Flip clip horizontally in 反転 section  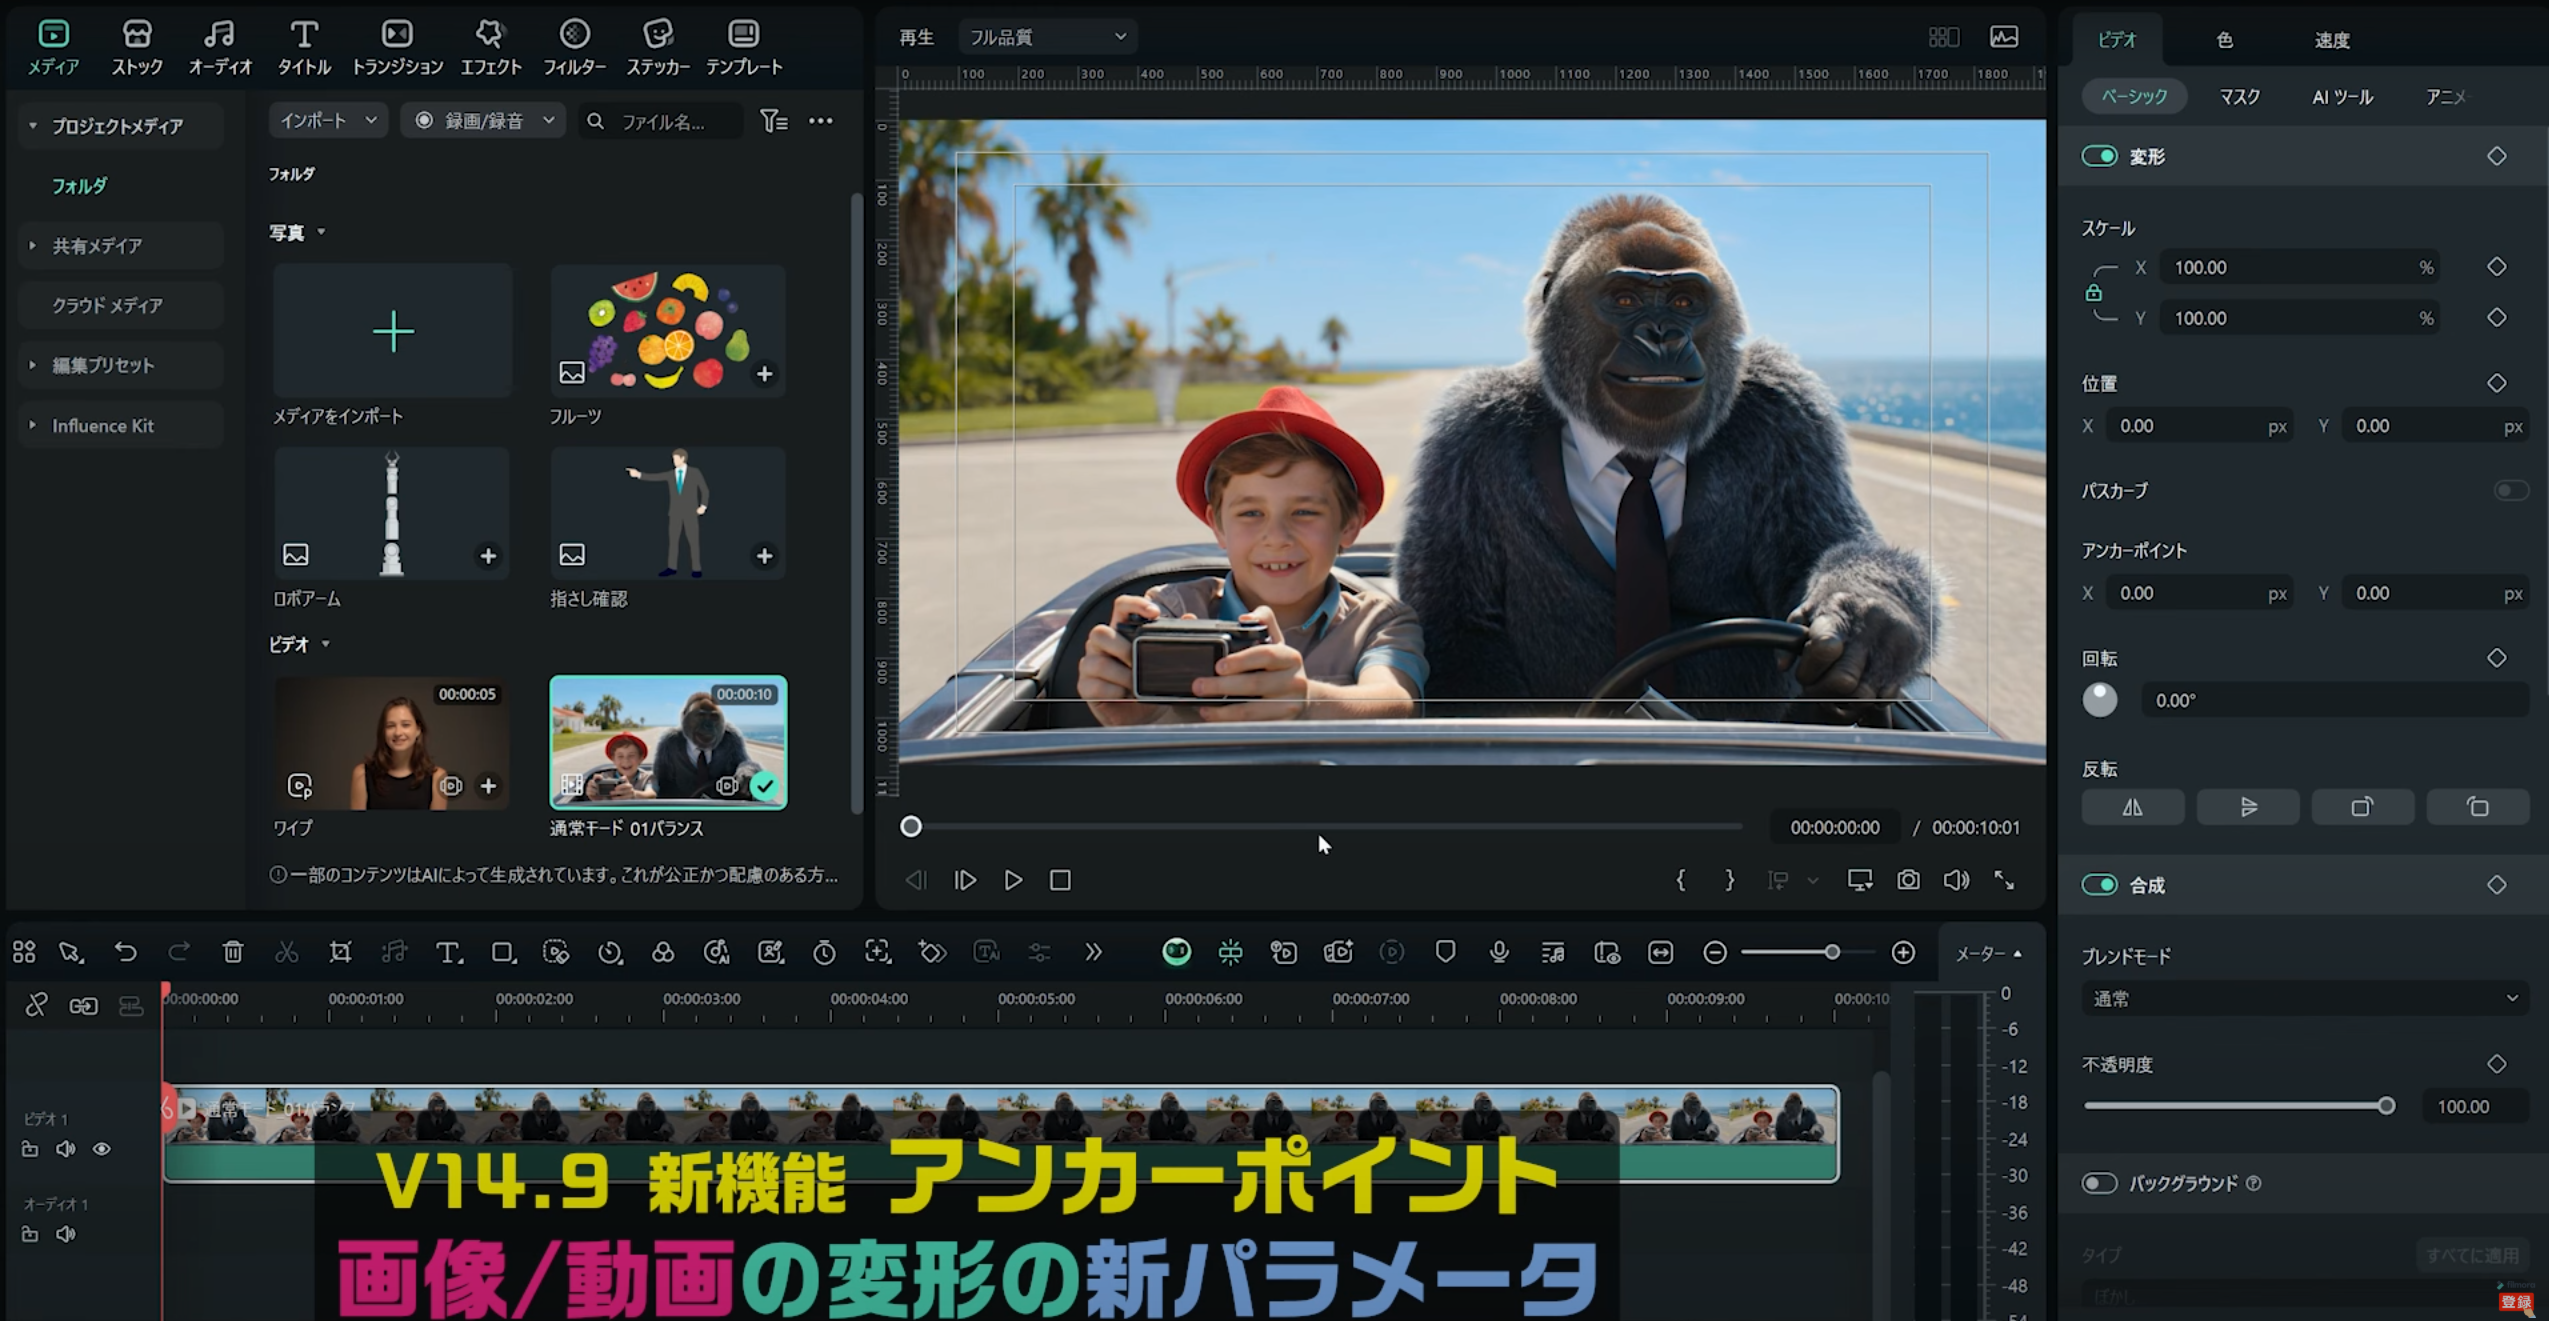[2133, 807]
